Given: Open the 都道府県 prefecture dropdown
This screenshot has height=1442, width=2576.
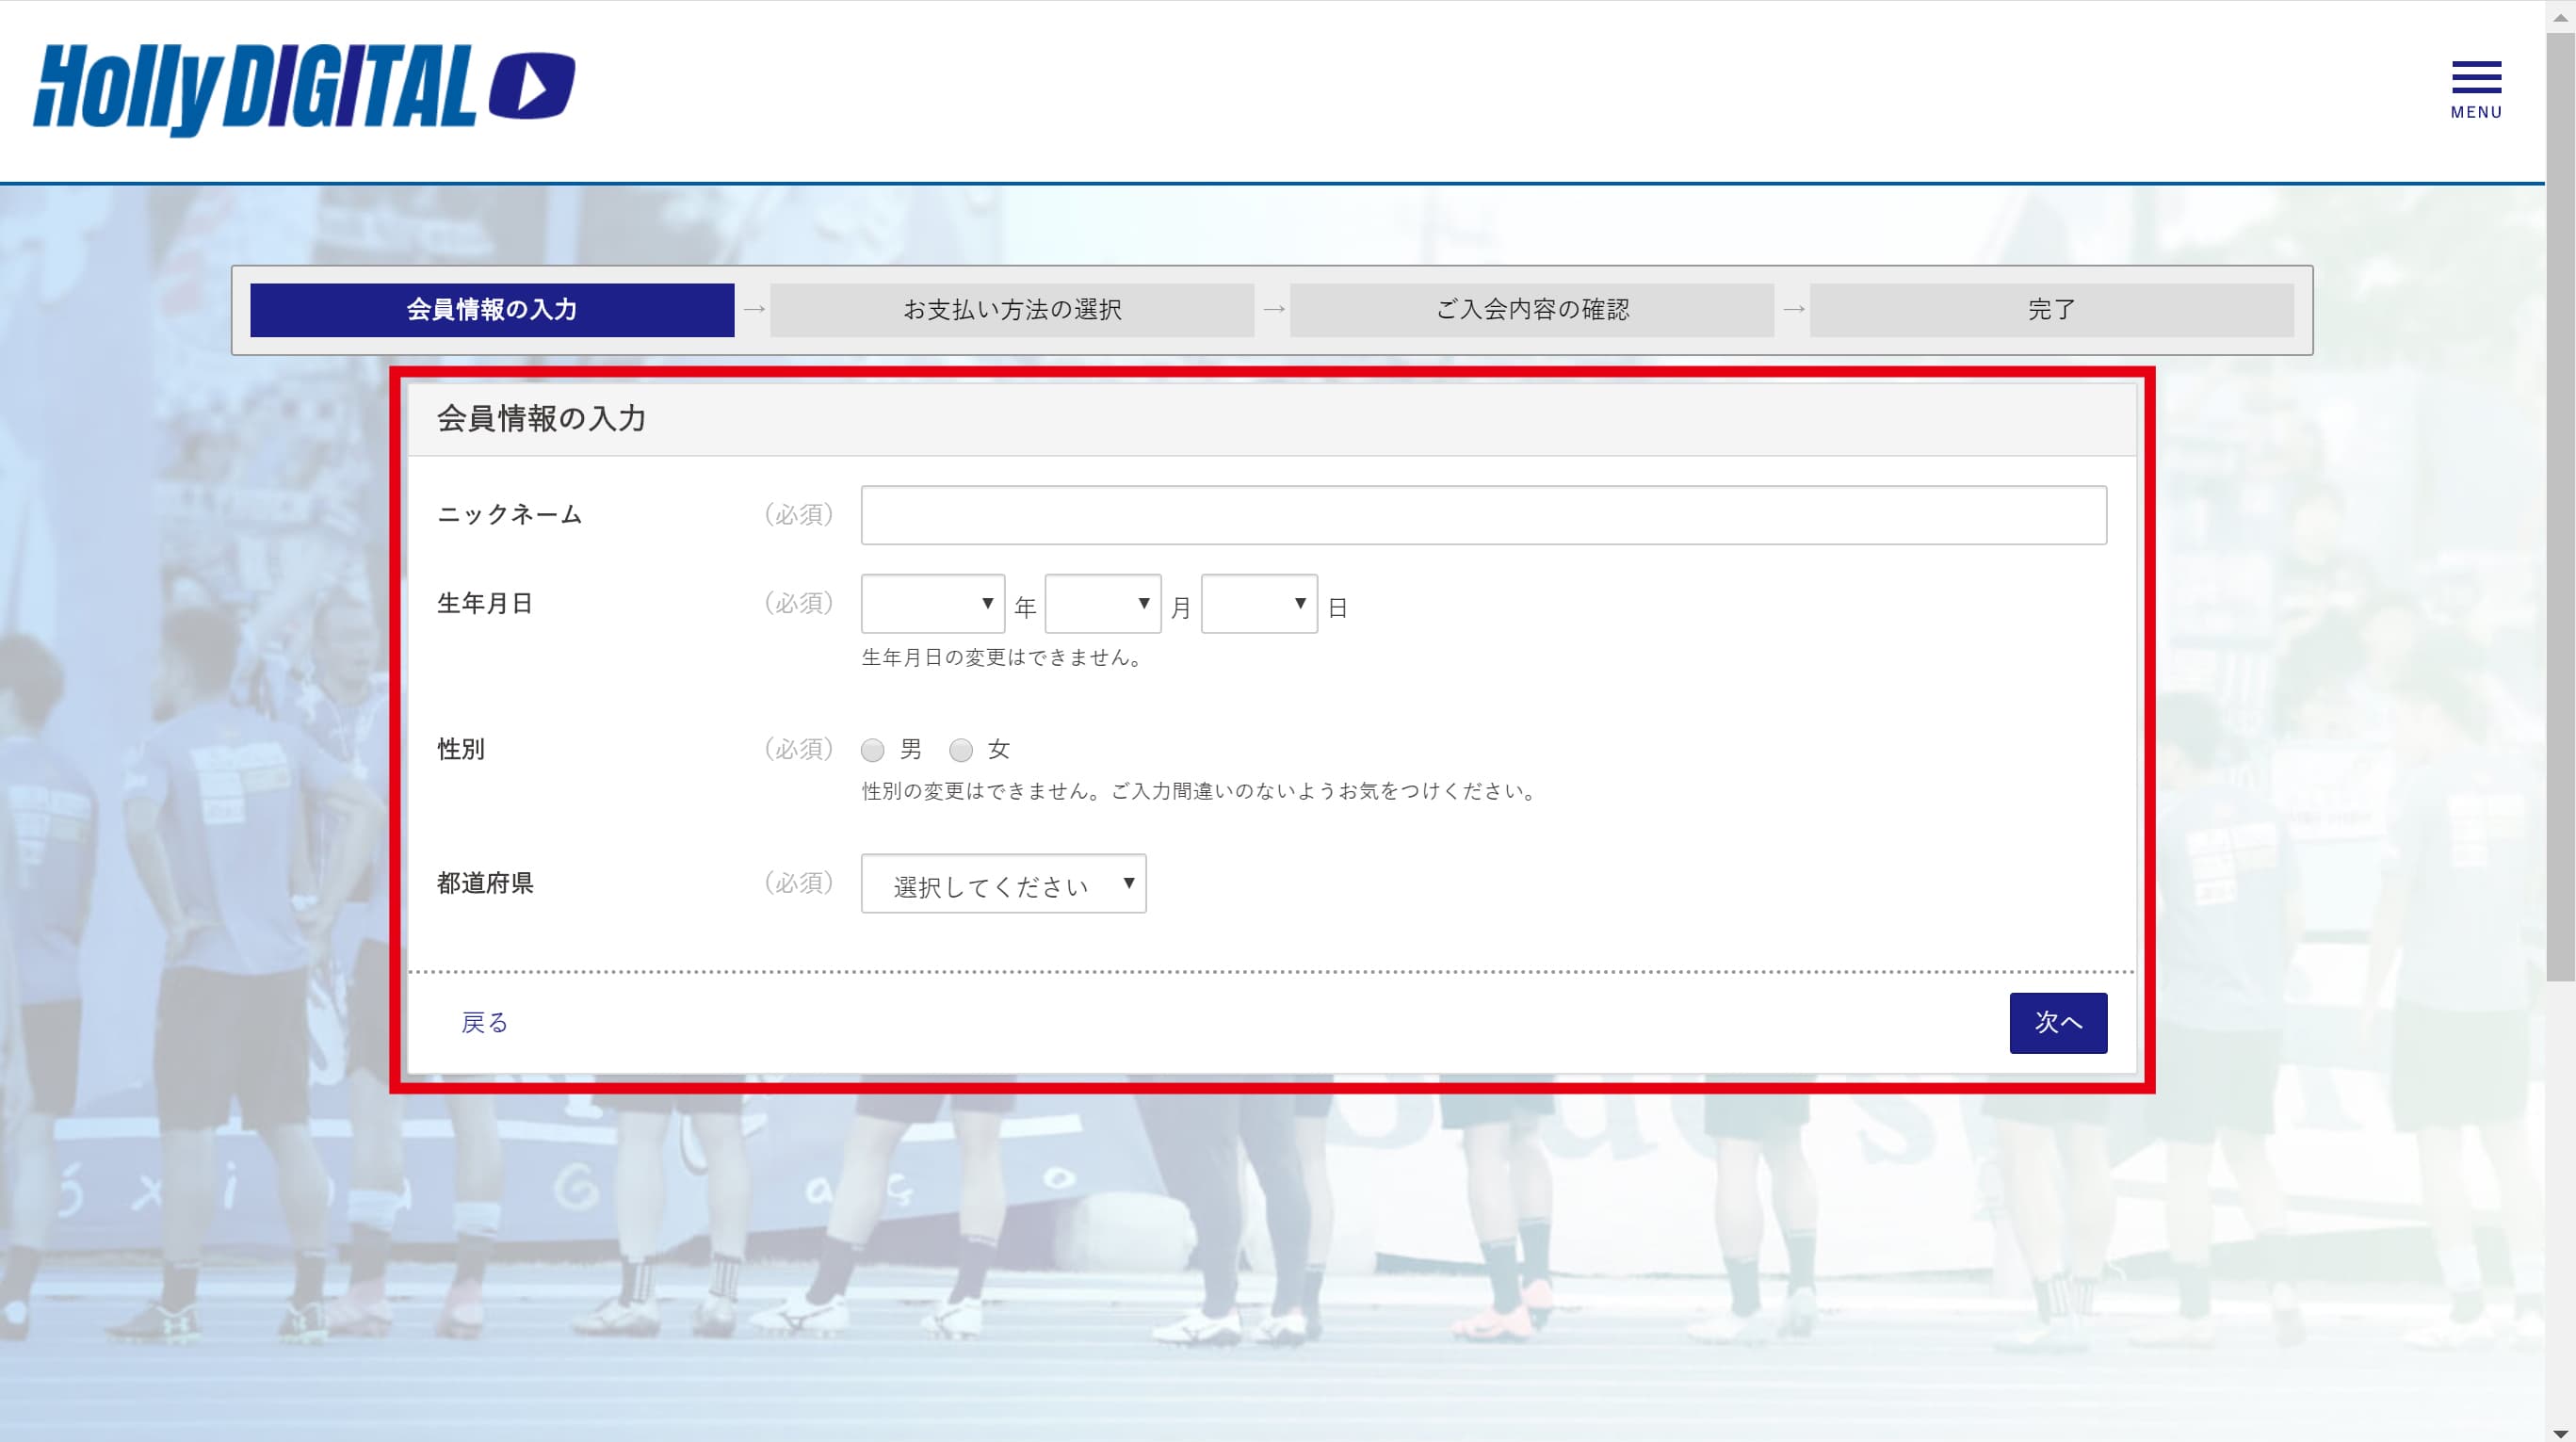Looking at the screenshot, I should pyautogui.click(x=1003, y=883).
